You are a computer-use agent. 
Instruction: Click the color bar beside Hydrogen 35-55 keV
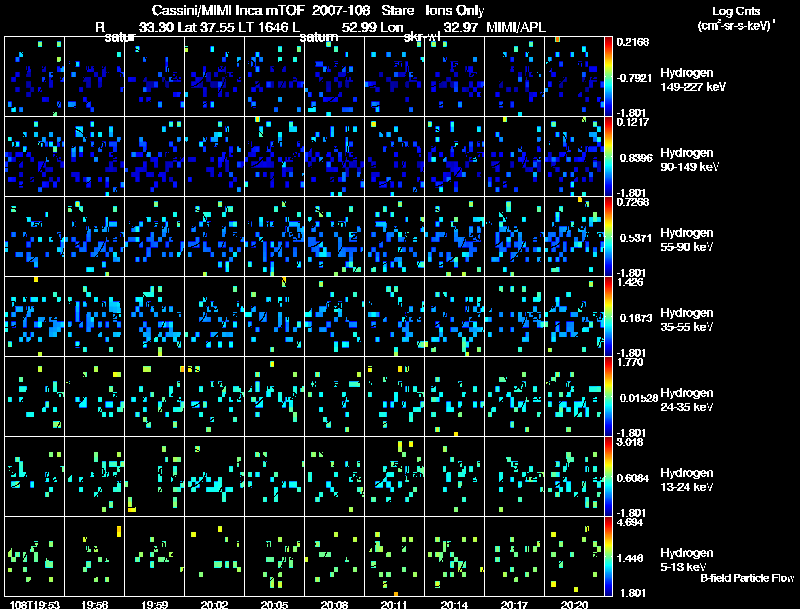pyautogui.click(x=608, y=317)
